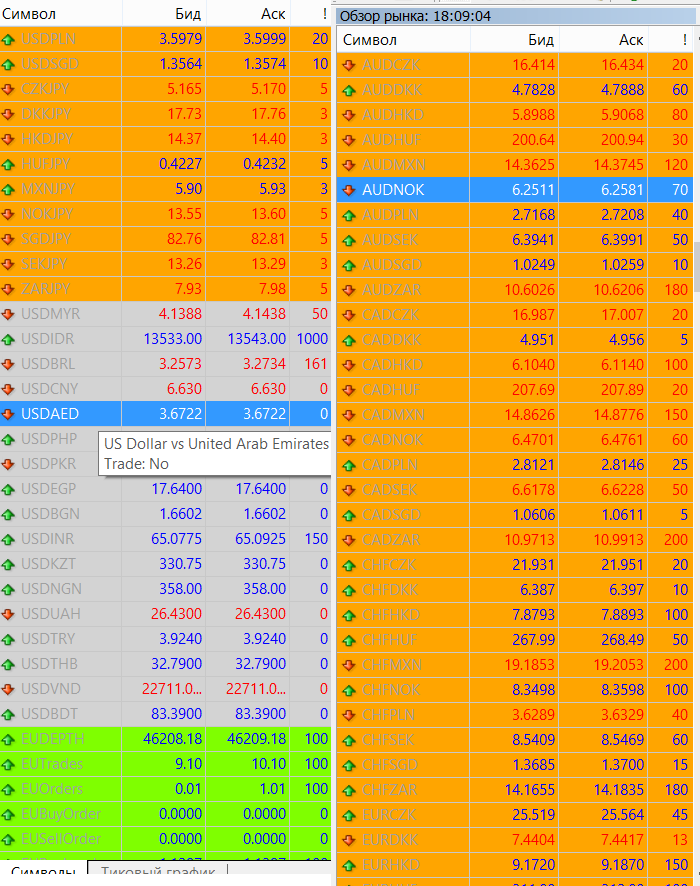700x886 pixels.
Task: Click the up arrow icon beside AUDSGD
Action: [x=349, y=265]
